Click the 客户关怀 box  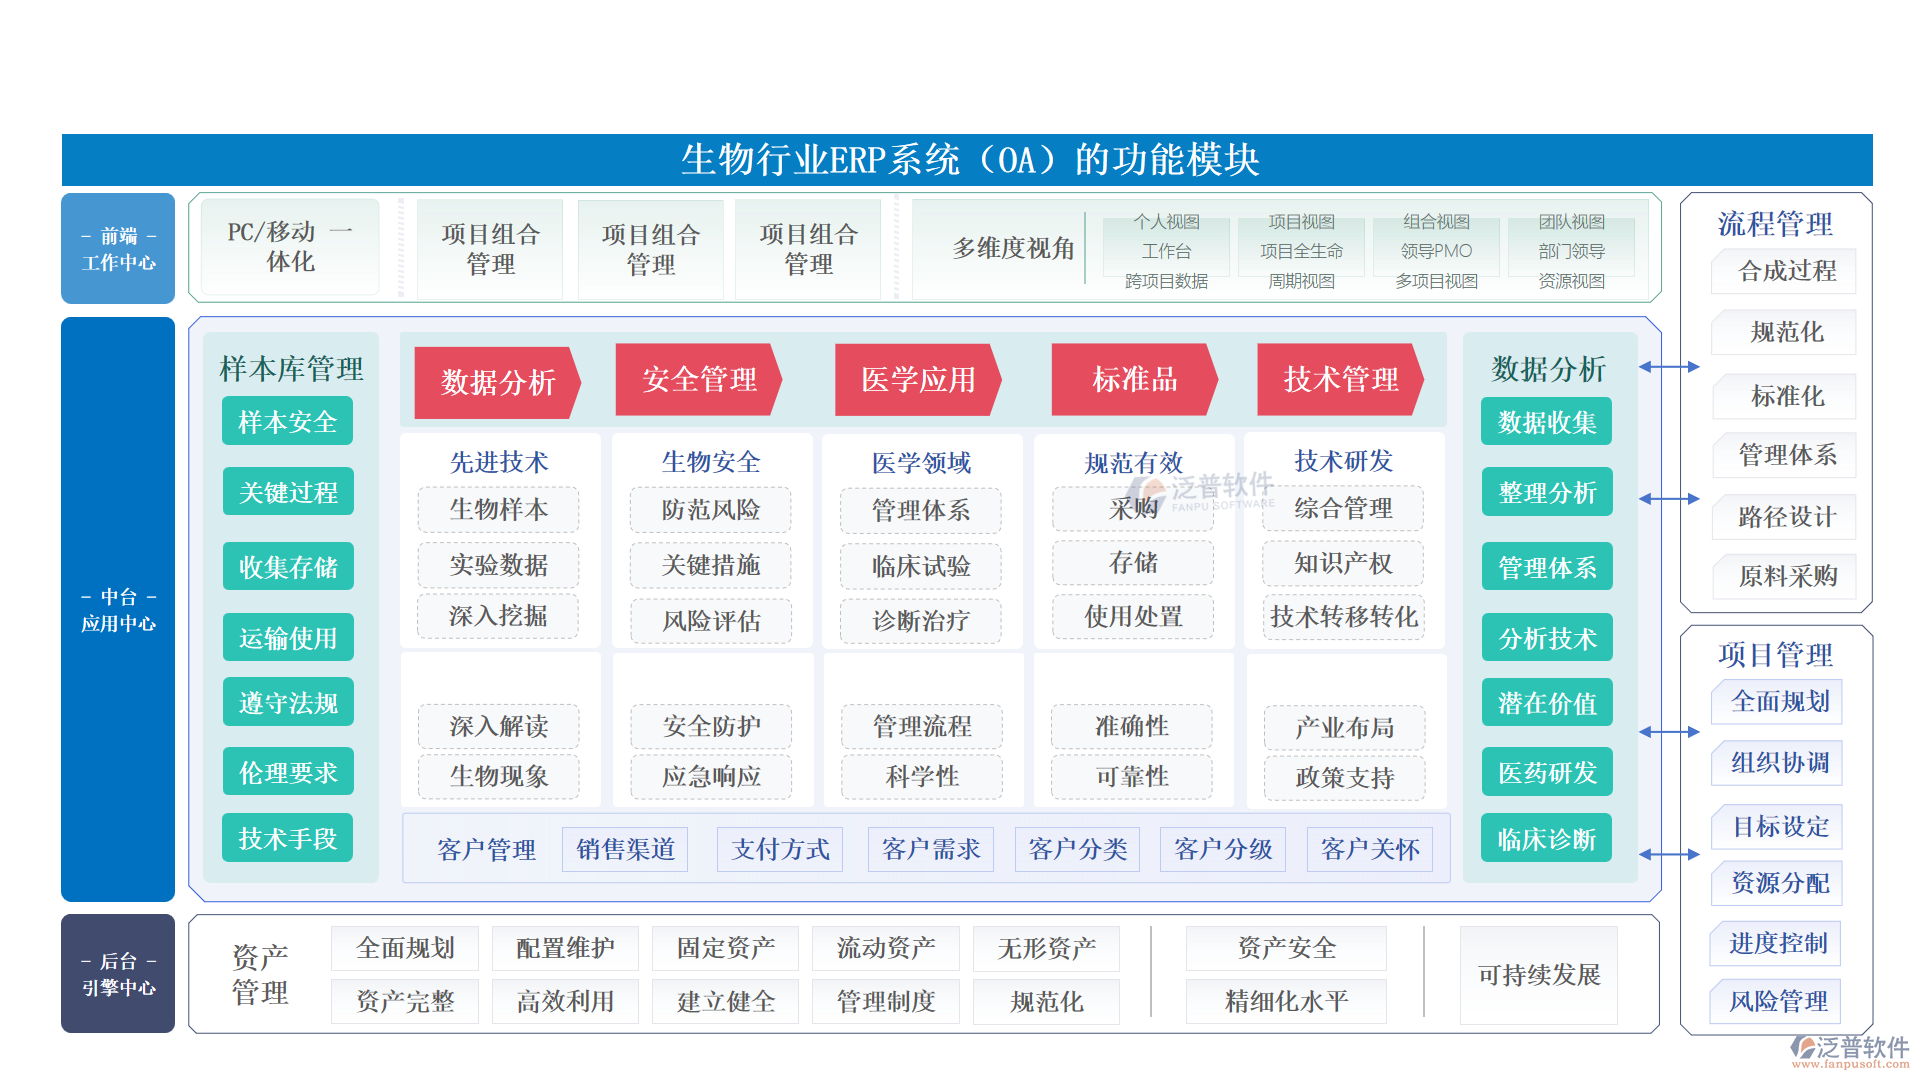point(1369,849)
